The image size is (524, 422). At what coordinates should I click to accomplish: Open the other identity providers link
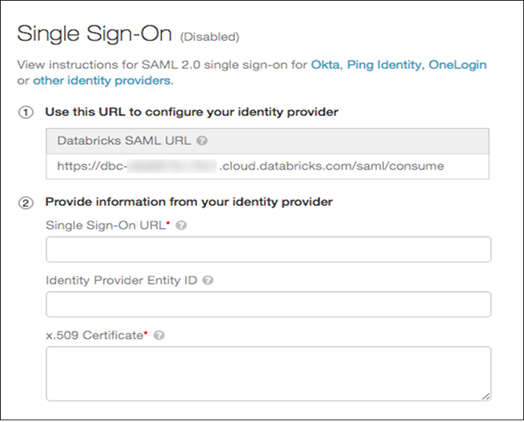[x=102, y=81]
